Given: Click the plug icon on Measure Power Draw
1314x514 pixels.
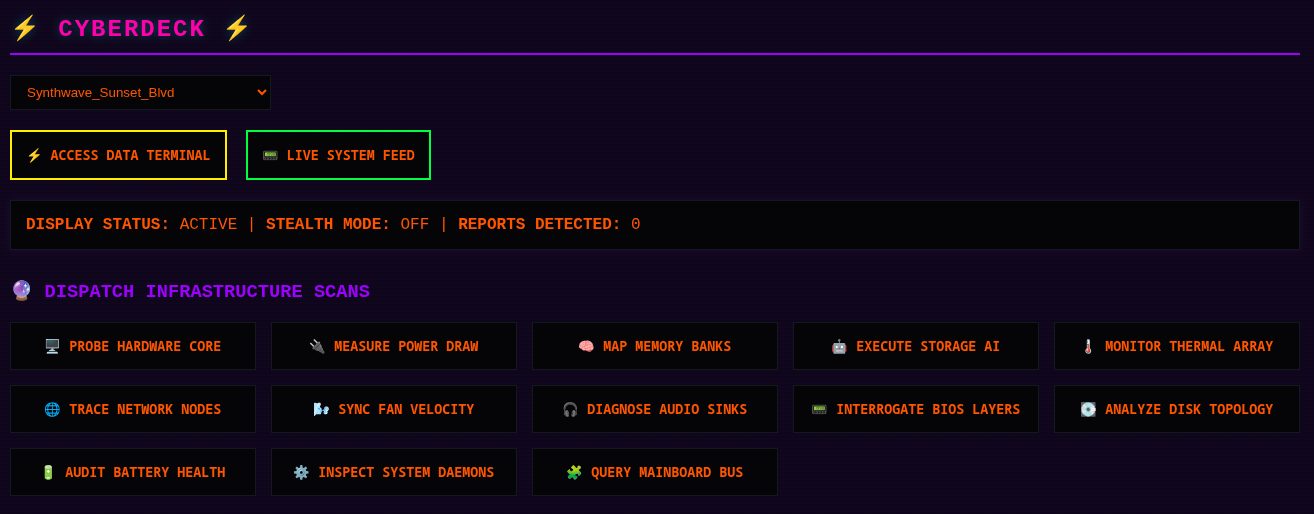Looking at the screenshot, I should [x=317, y=346].
